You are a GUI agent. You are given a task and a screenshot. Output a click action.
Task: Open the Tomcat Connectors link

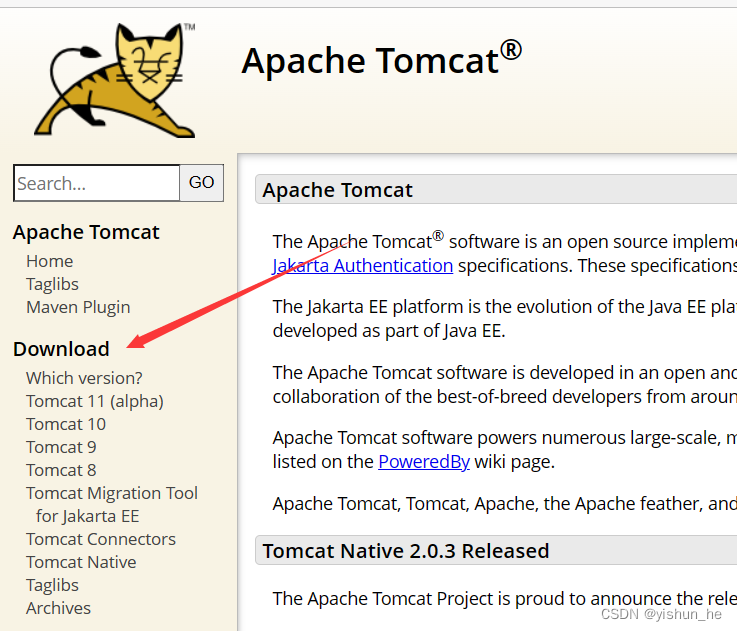101,539
